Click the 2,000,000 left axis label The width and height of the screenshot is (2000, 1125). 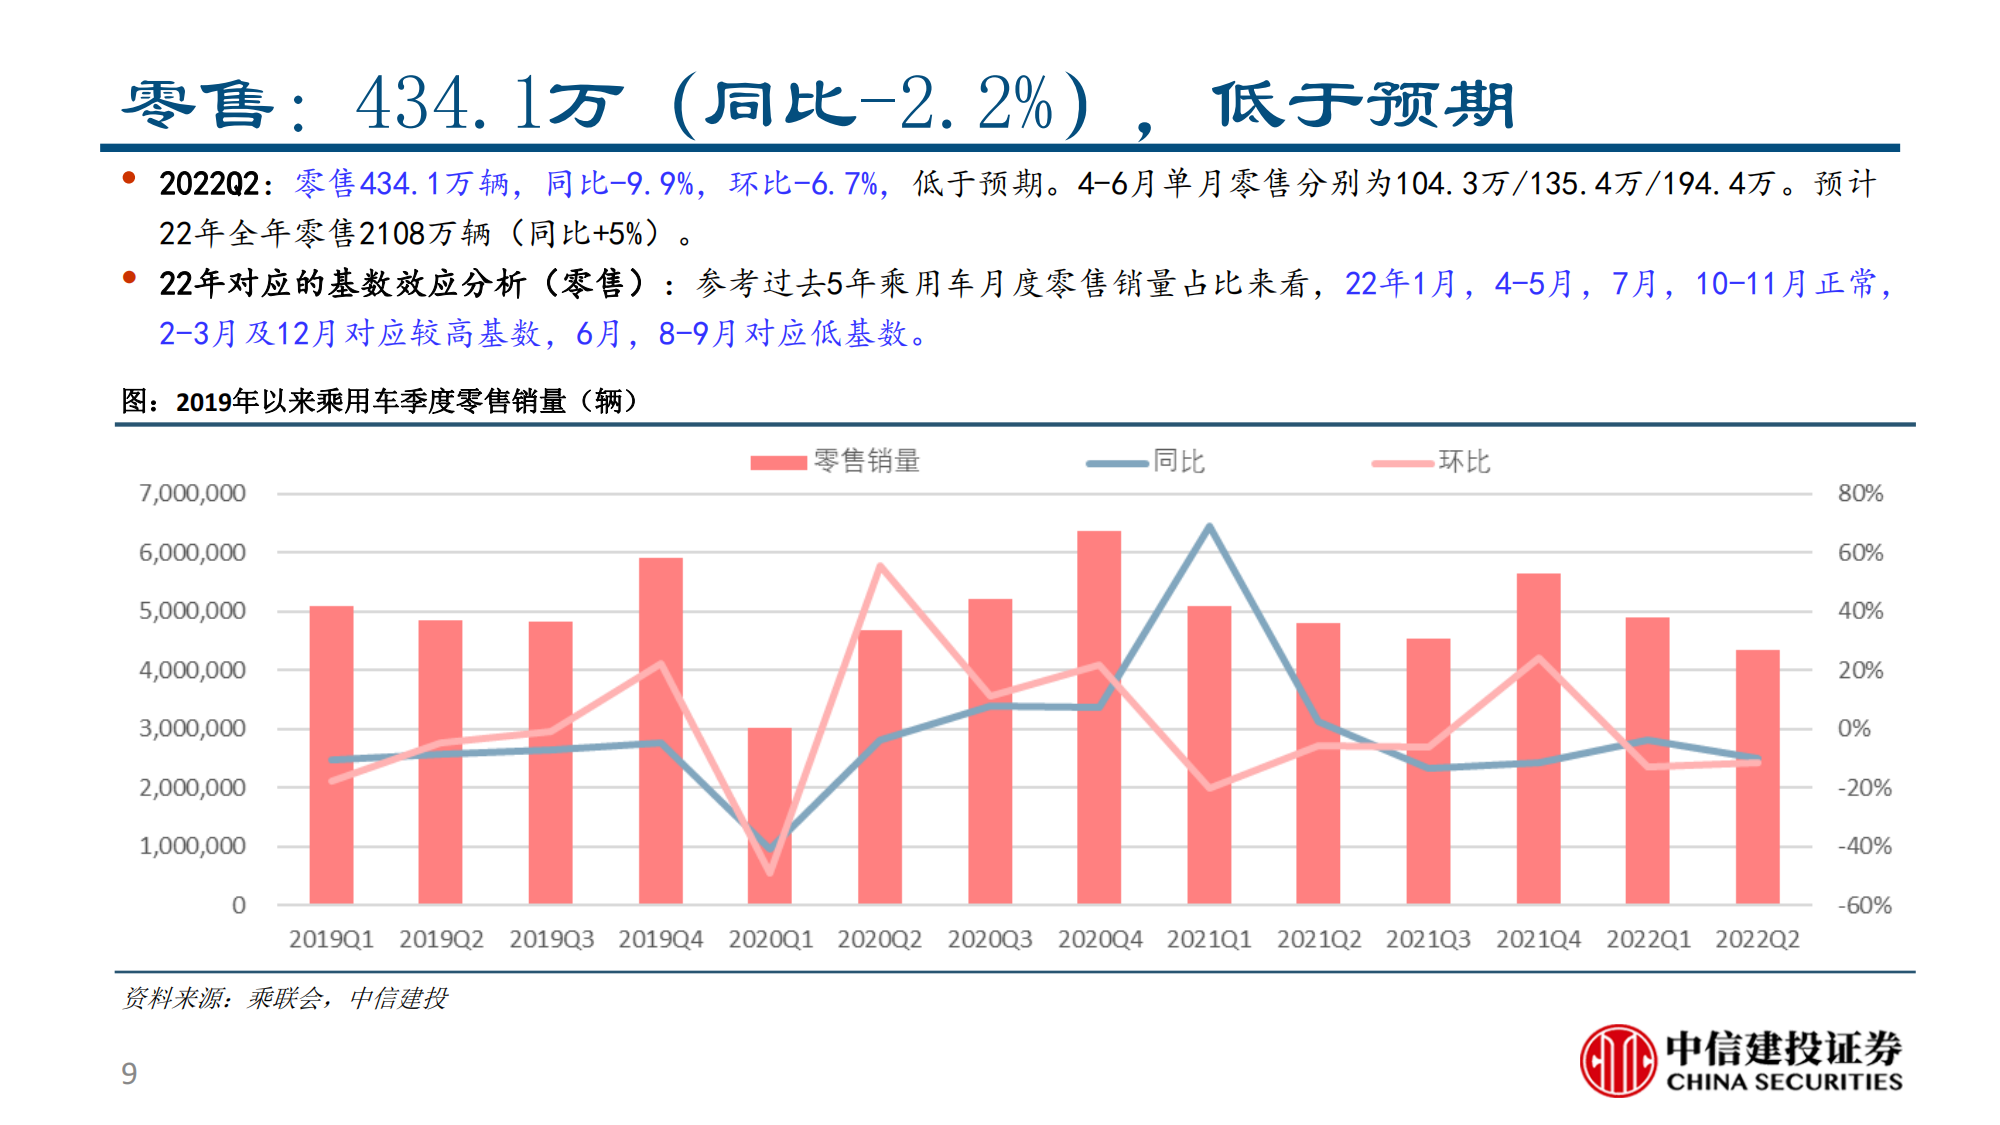(192, 787)
